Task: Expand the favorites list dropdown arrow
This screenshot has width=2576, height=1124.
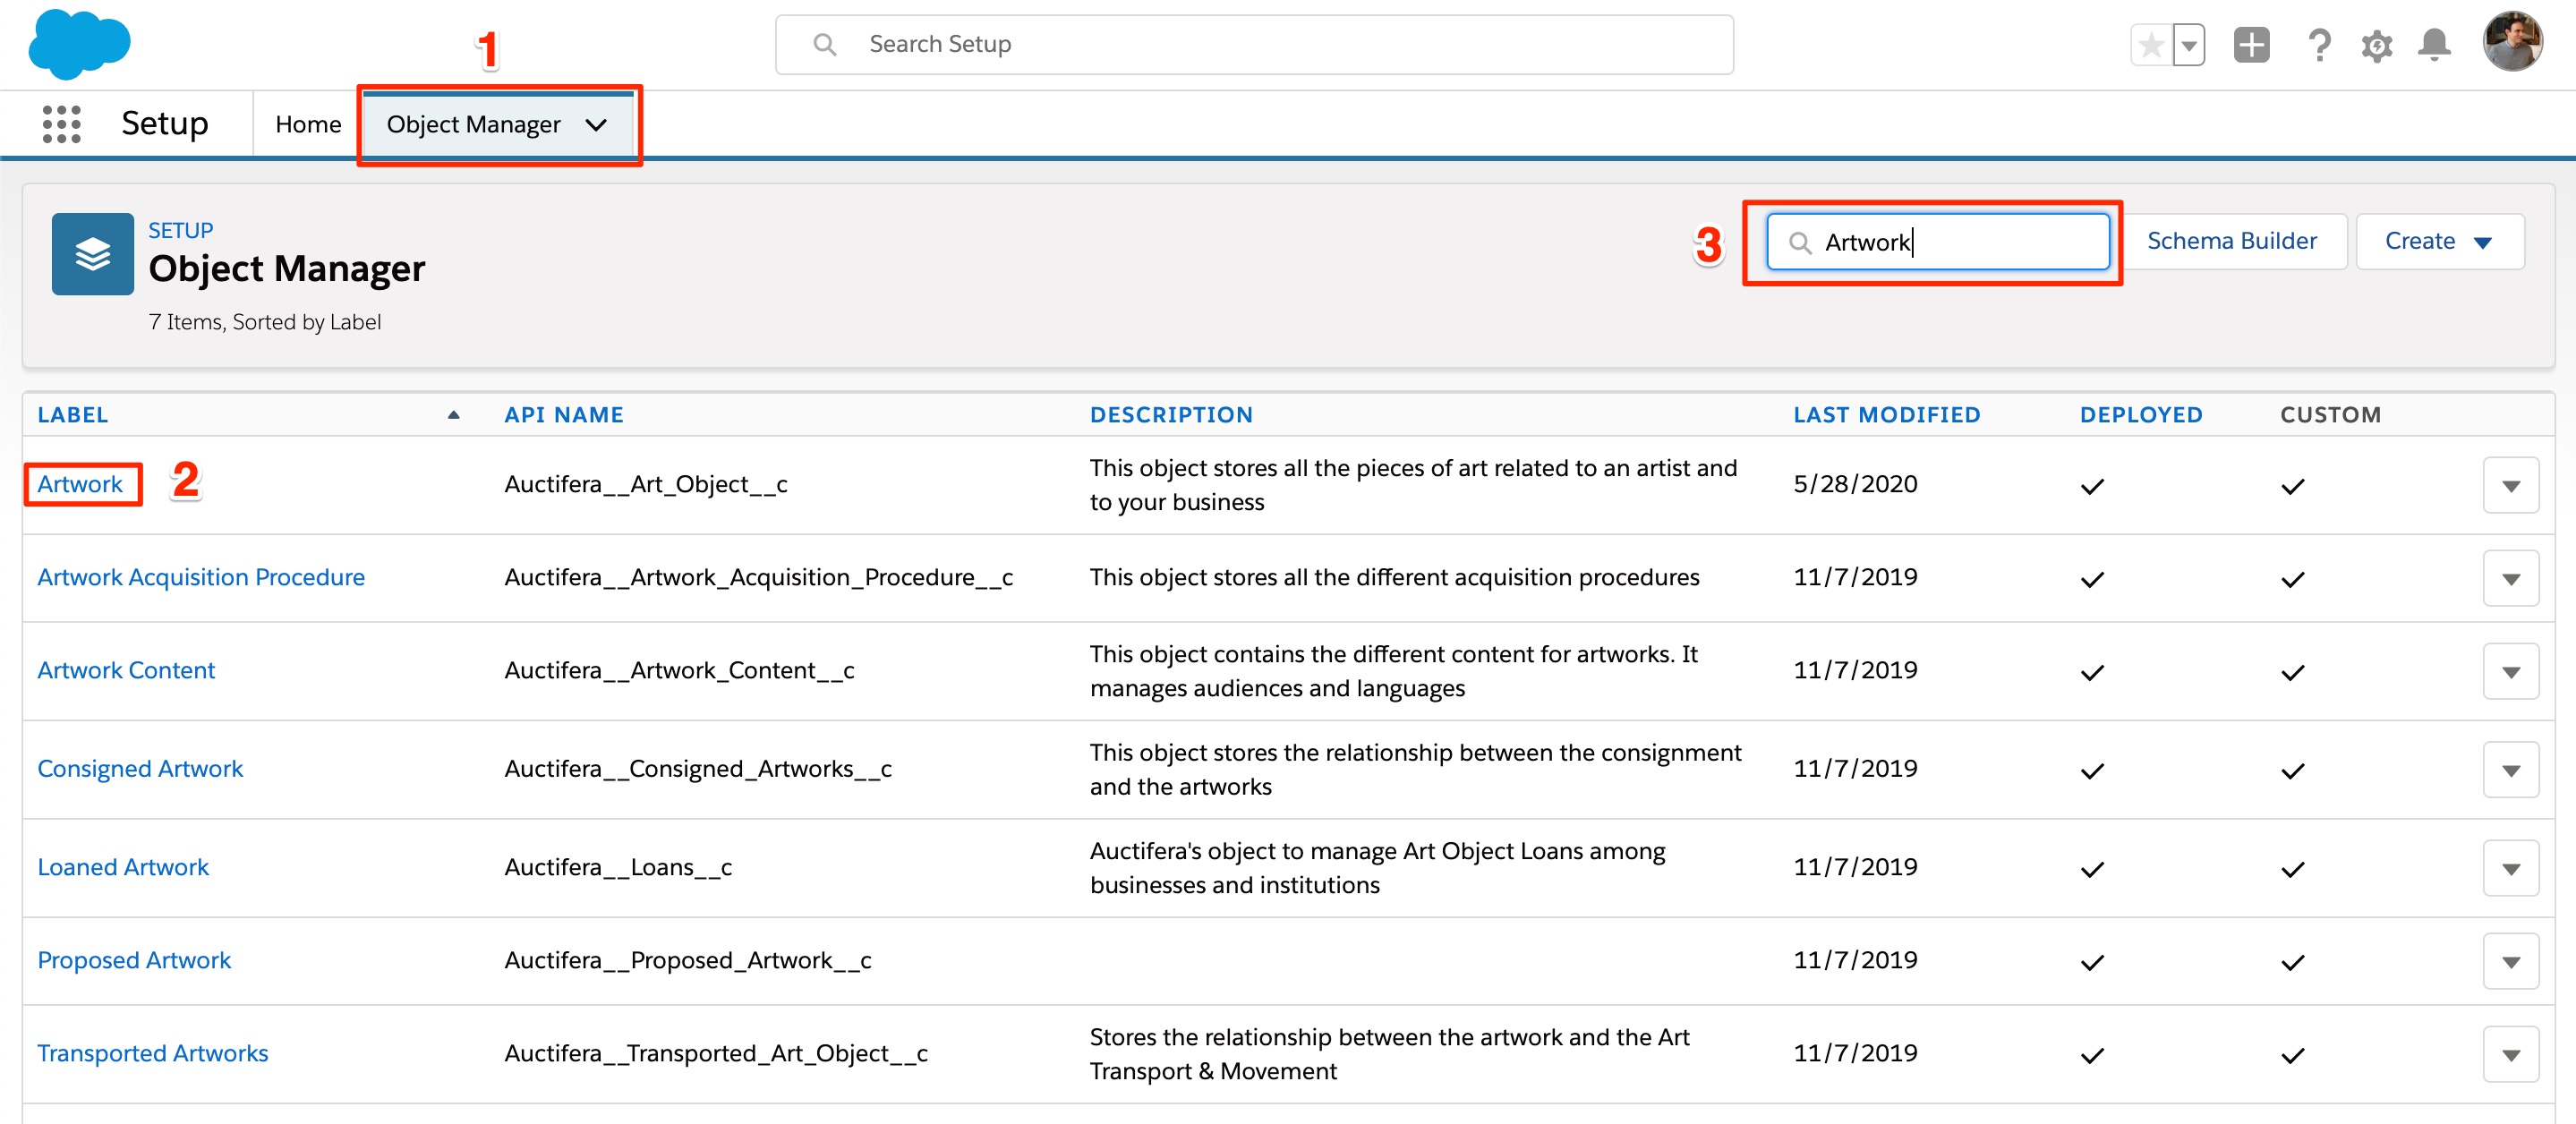Action: click(2188, 45)
